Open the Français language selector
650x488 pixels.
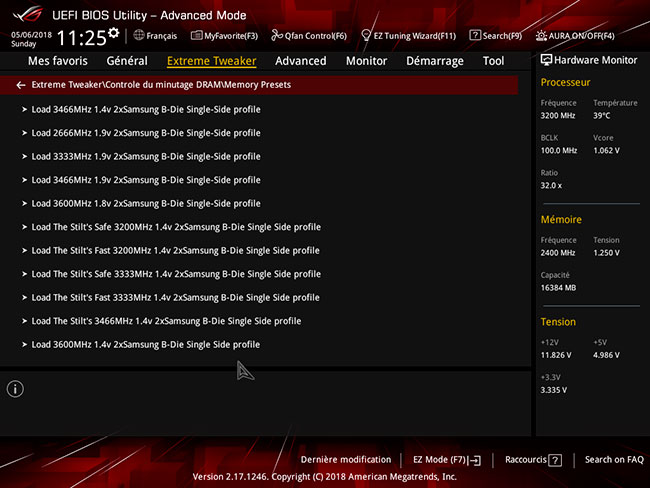155,36
